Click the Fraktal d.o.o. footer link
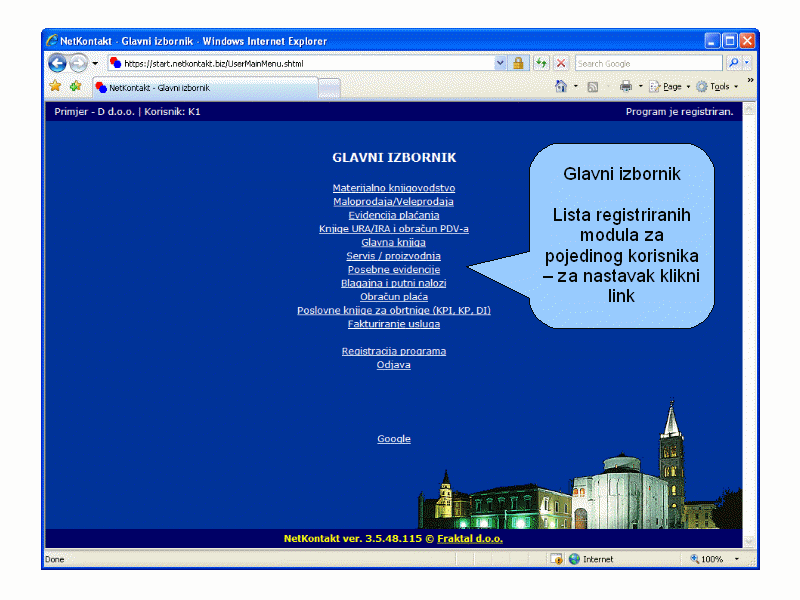This screenshot has height=600, width=800. [x=470, y=538]
